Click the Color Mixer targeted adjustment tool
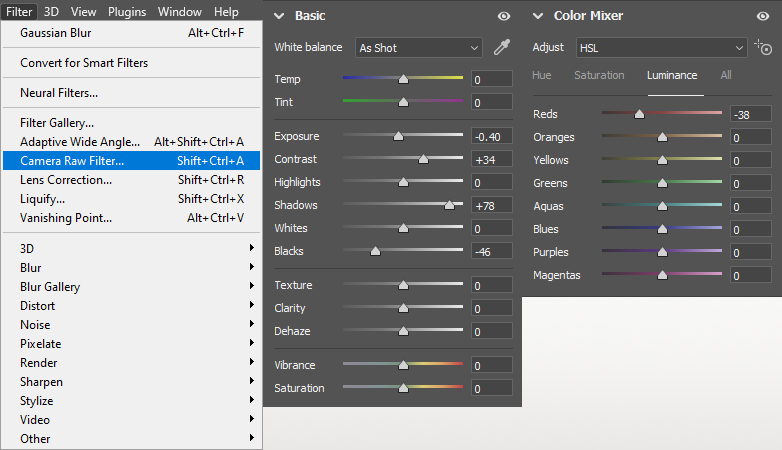 click(764, 48)
